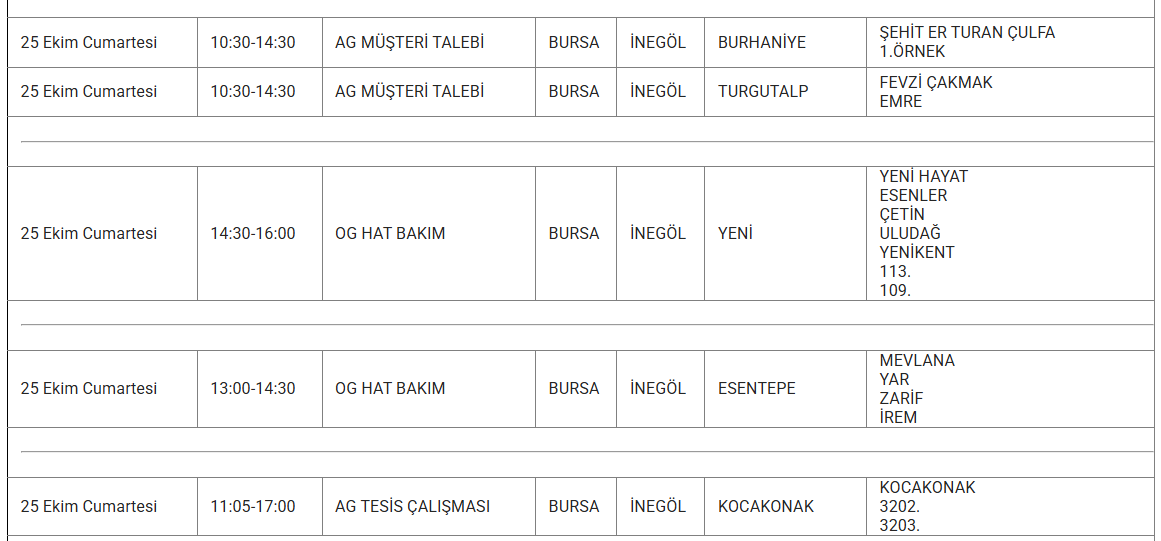Click the ZARİF street entry
Screen dimensions: 1161x541
[901, 398]
